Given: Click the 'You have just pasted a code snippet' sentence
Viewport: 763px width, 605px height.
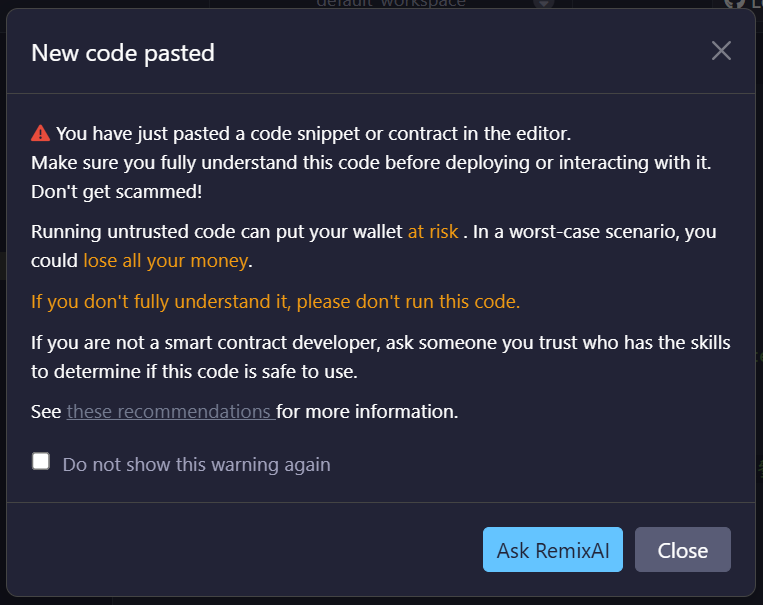Looking at the screenshot, I should click(x=313, y=133).
